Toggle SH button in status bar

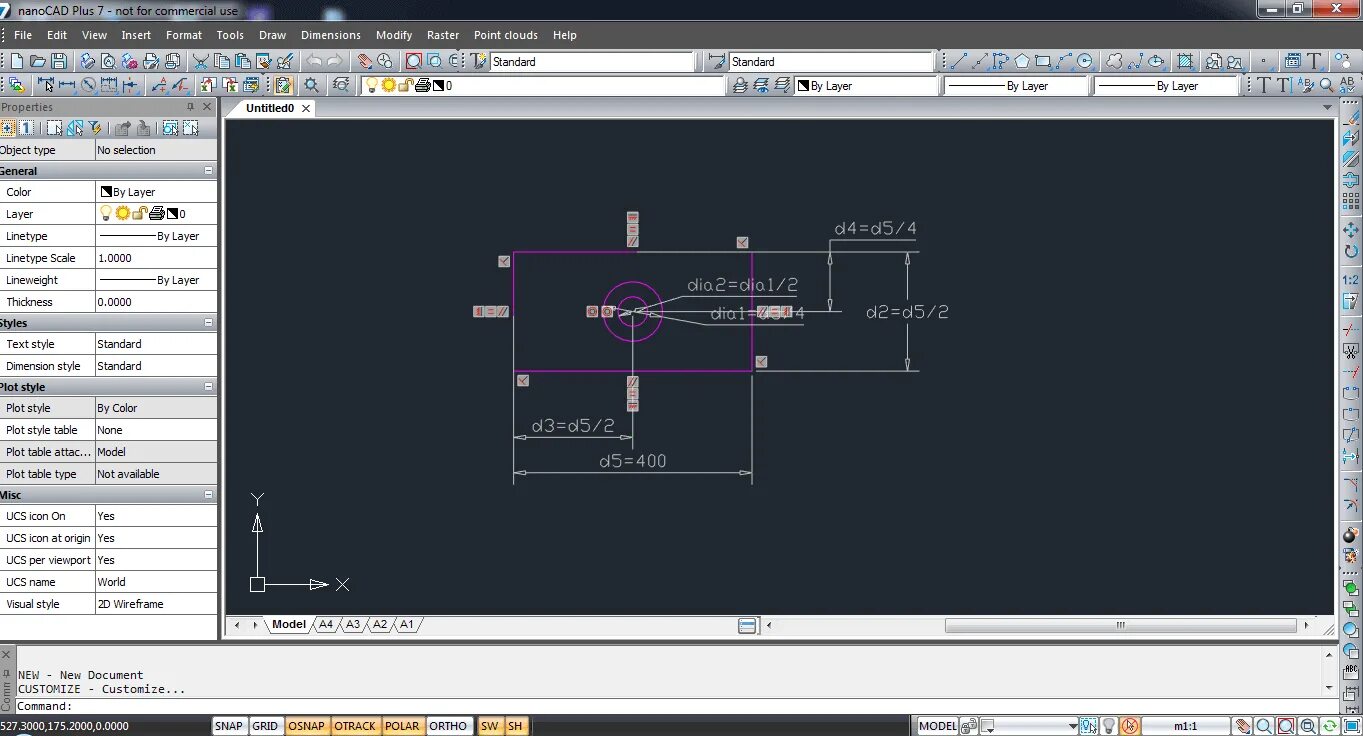tap(515, 726)
